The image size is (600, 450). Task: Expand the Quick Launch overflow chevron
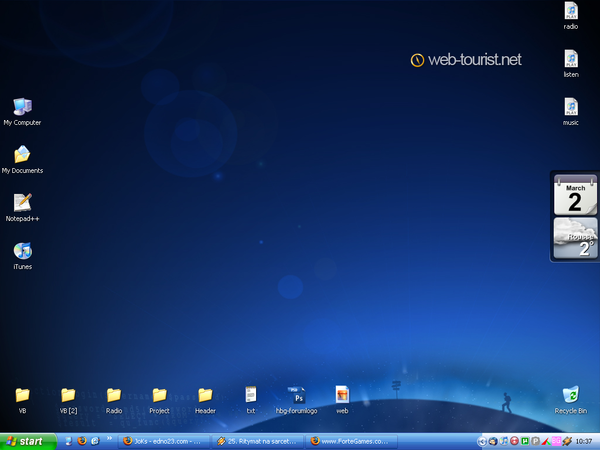[x=109, y=439]
